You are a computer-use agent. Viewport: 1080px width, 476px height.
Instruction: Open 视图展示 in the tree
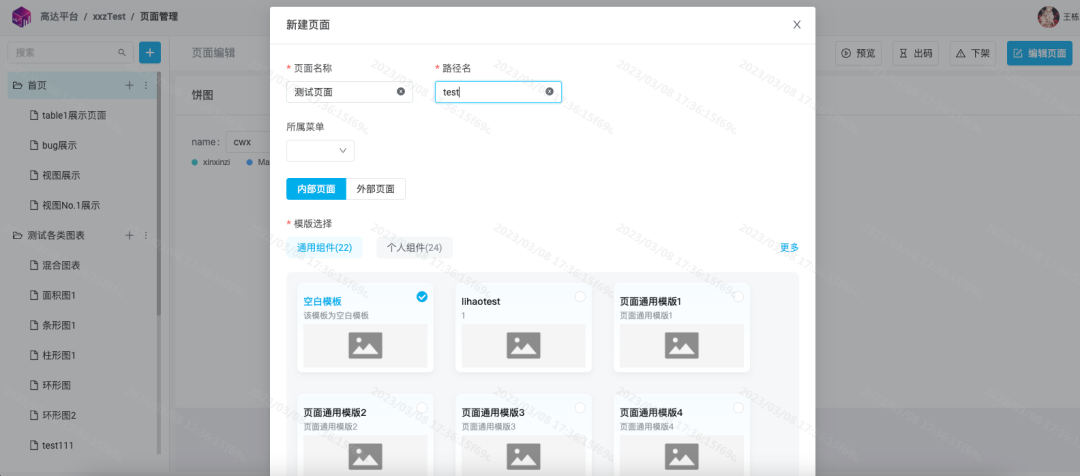coord(61,176)
